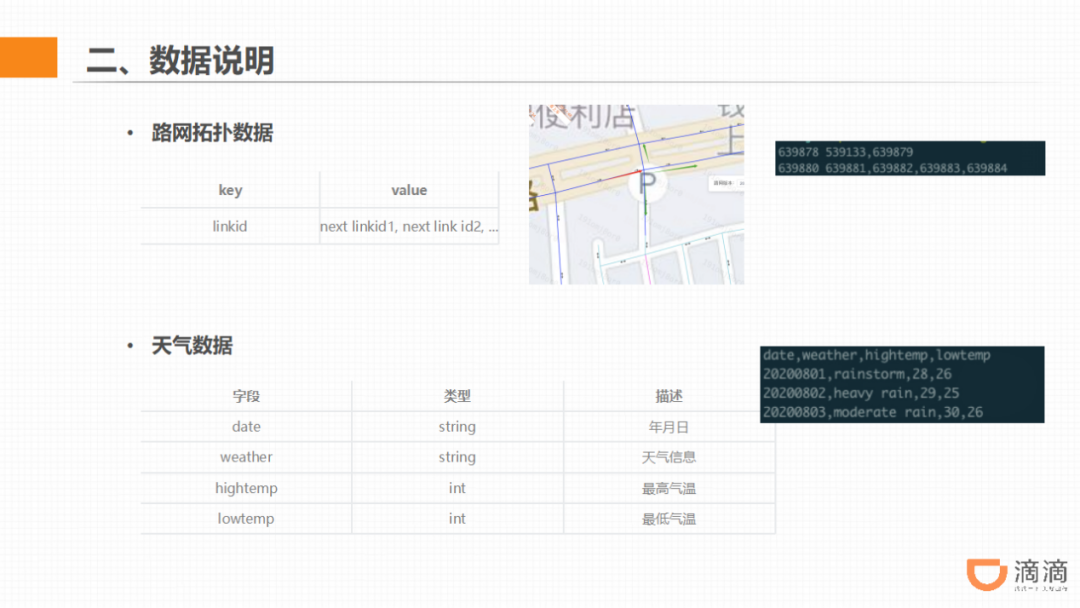The width and height of the screenshot is (1080, 608).
Task: Click the 最低气温 description cell
Action: point(669,518)
